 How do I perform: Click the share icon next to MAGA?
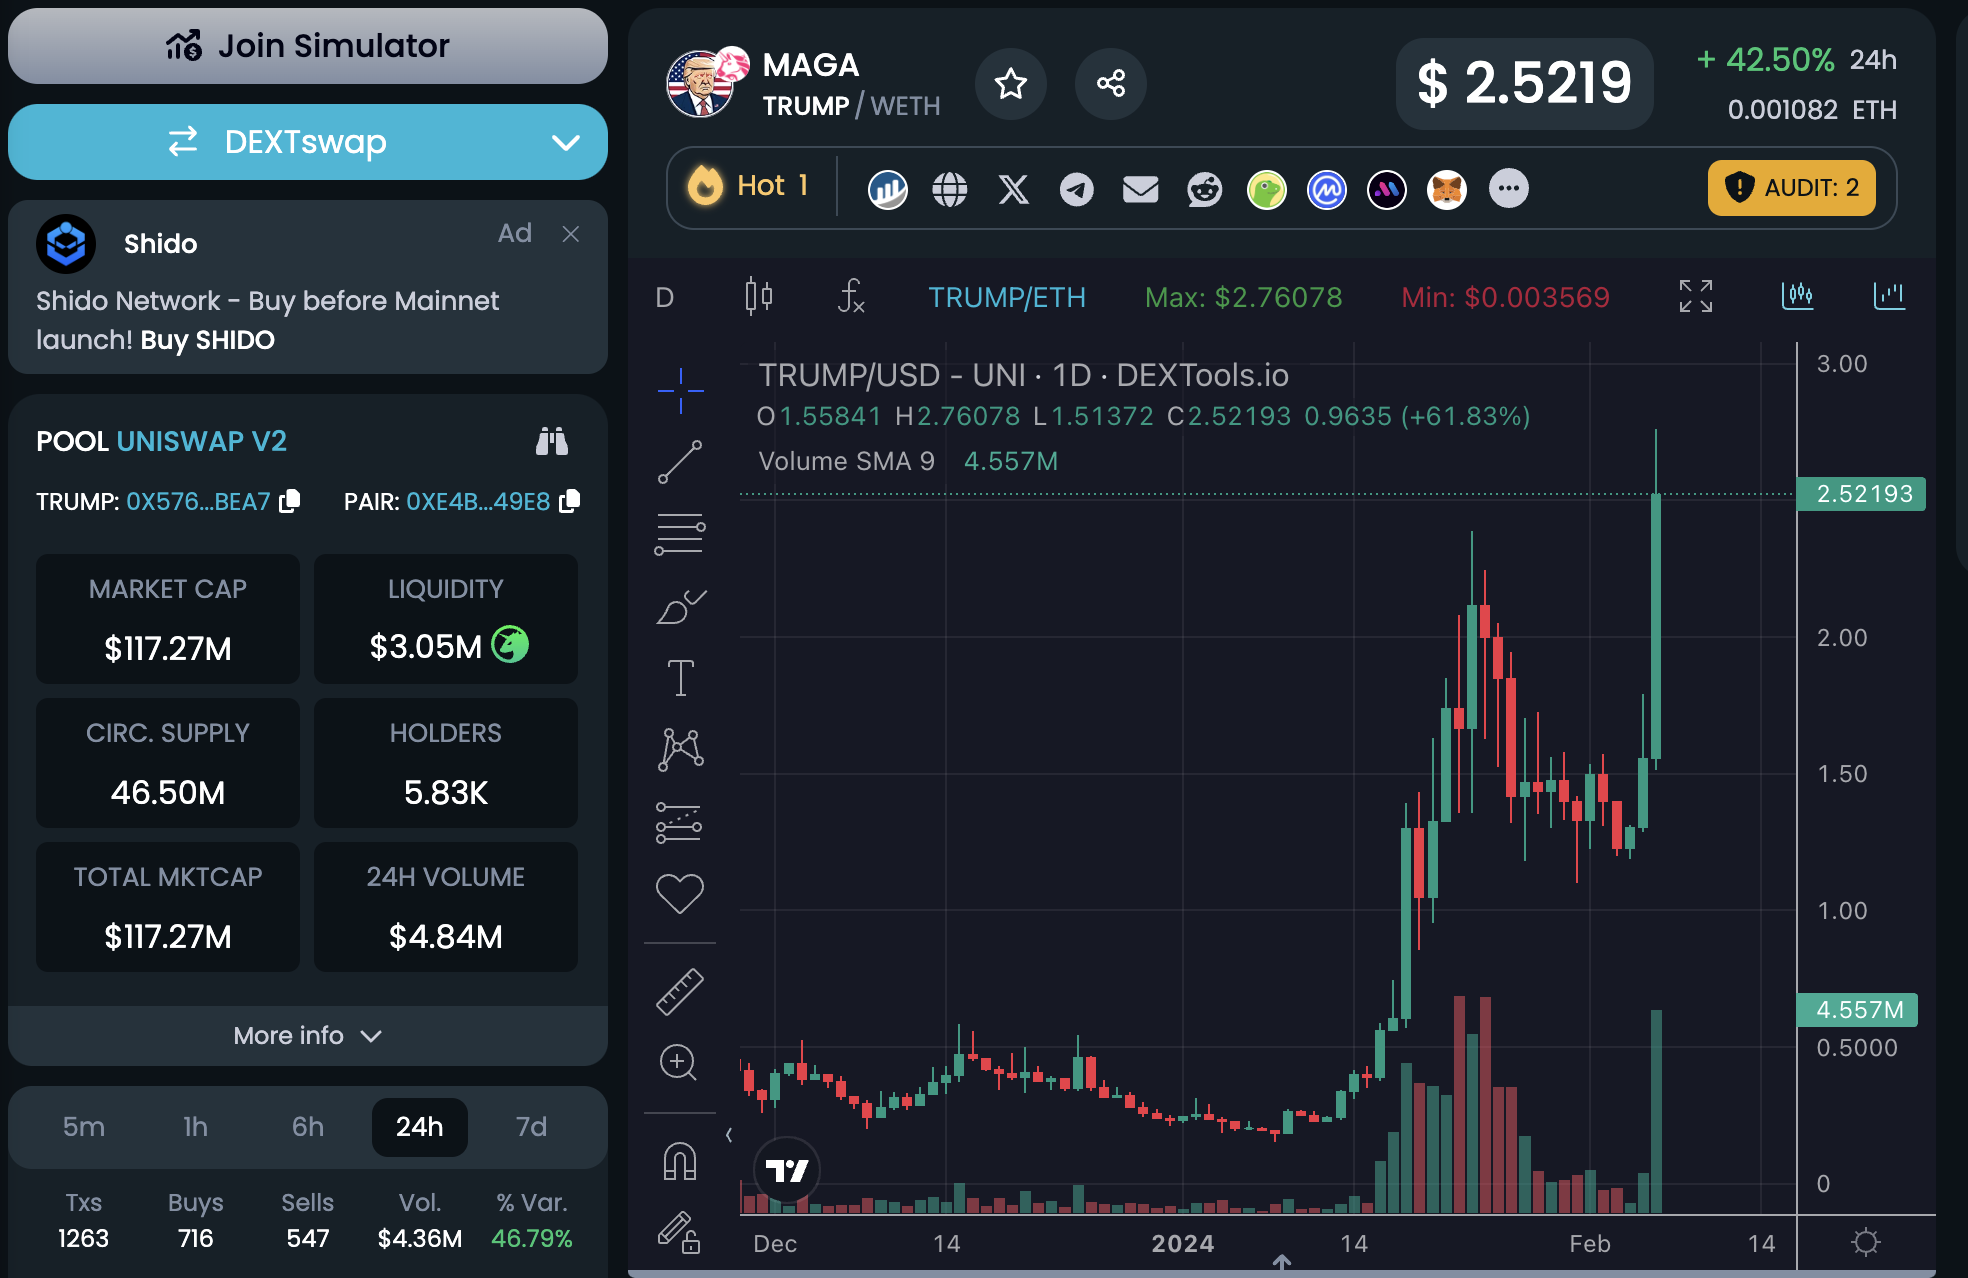[1110, 84]
